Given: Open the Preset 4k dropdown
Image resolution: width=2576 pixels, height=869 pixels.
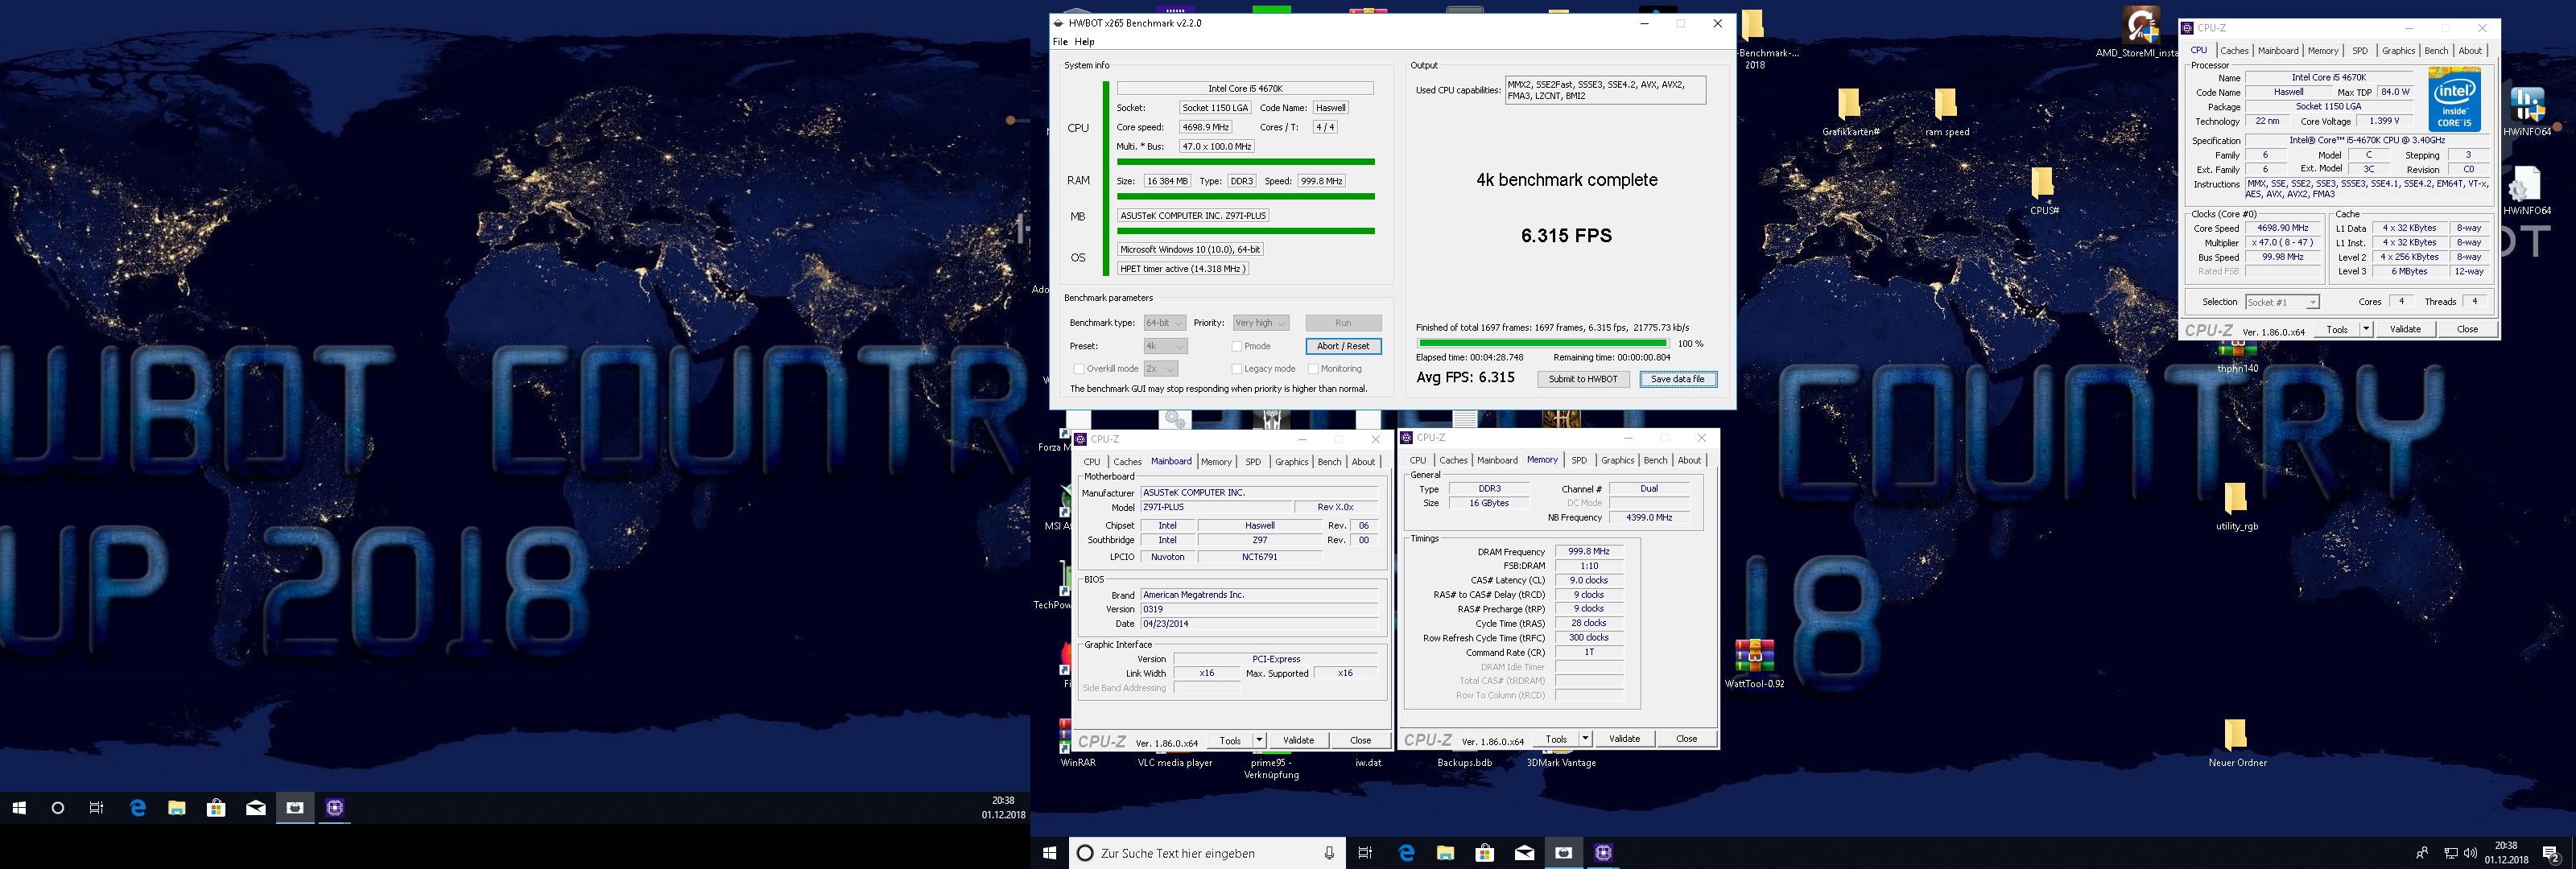Looking at the screenshot, I should point(1166,346).
